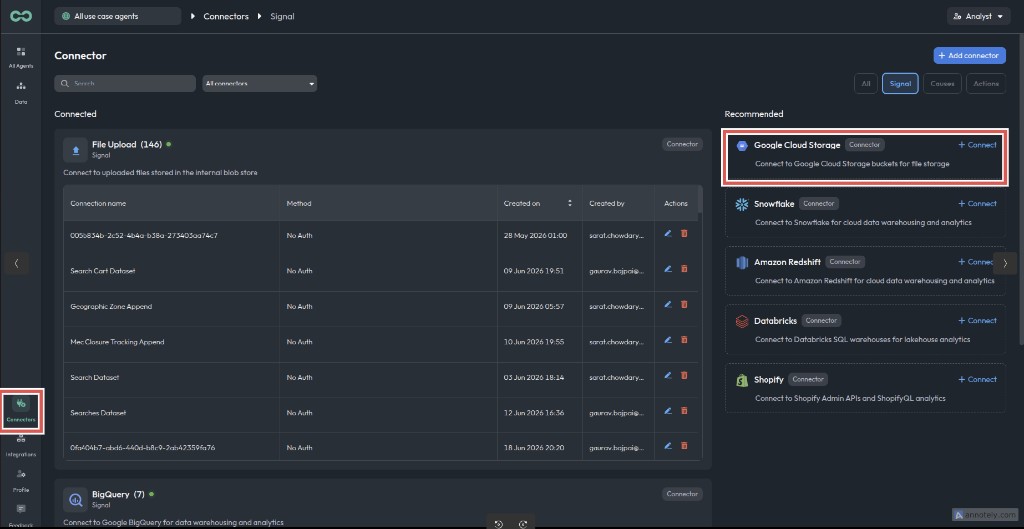
Task: Connect Amazon Redshift connector
Action: tap(976, 262)
